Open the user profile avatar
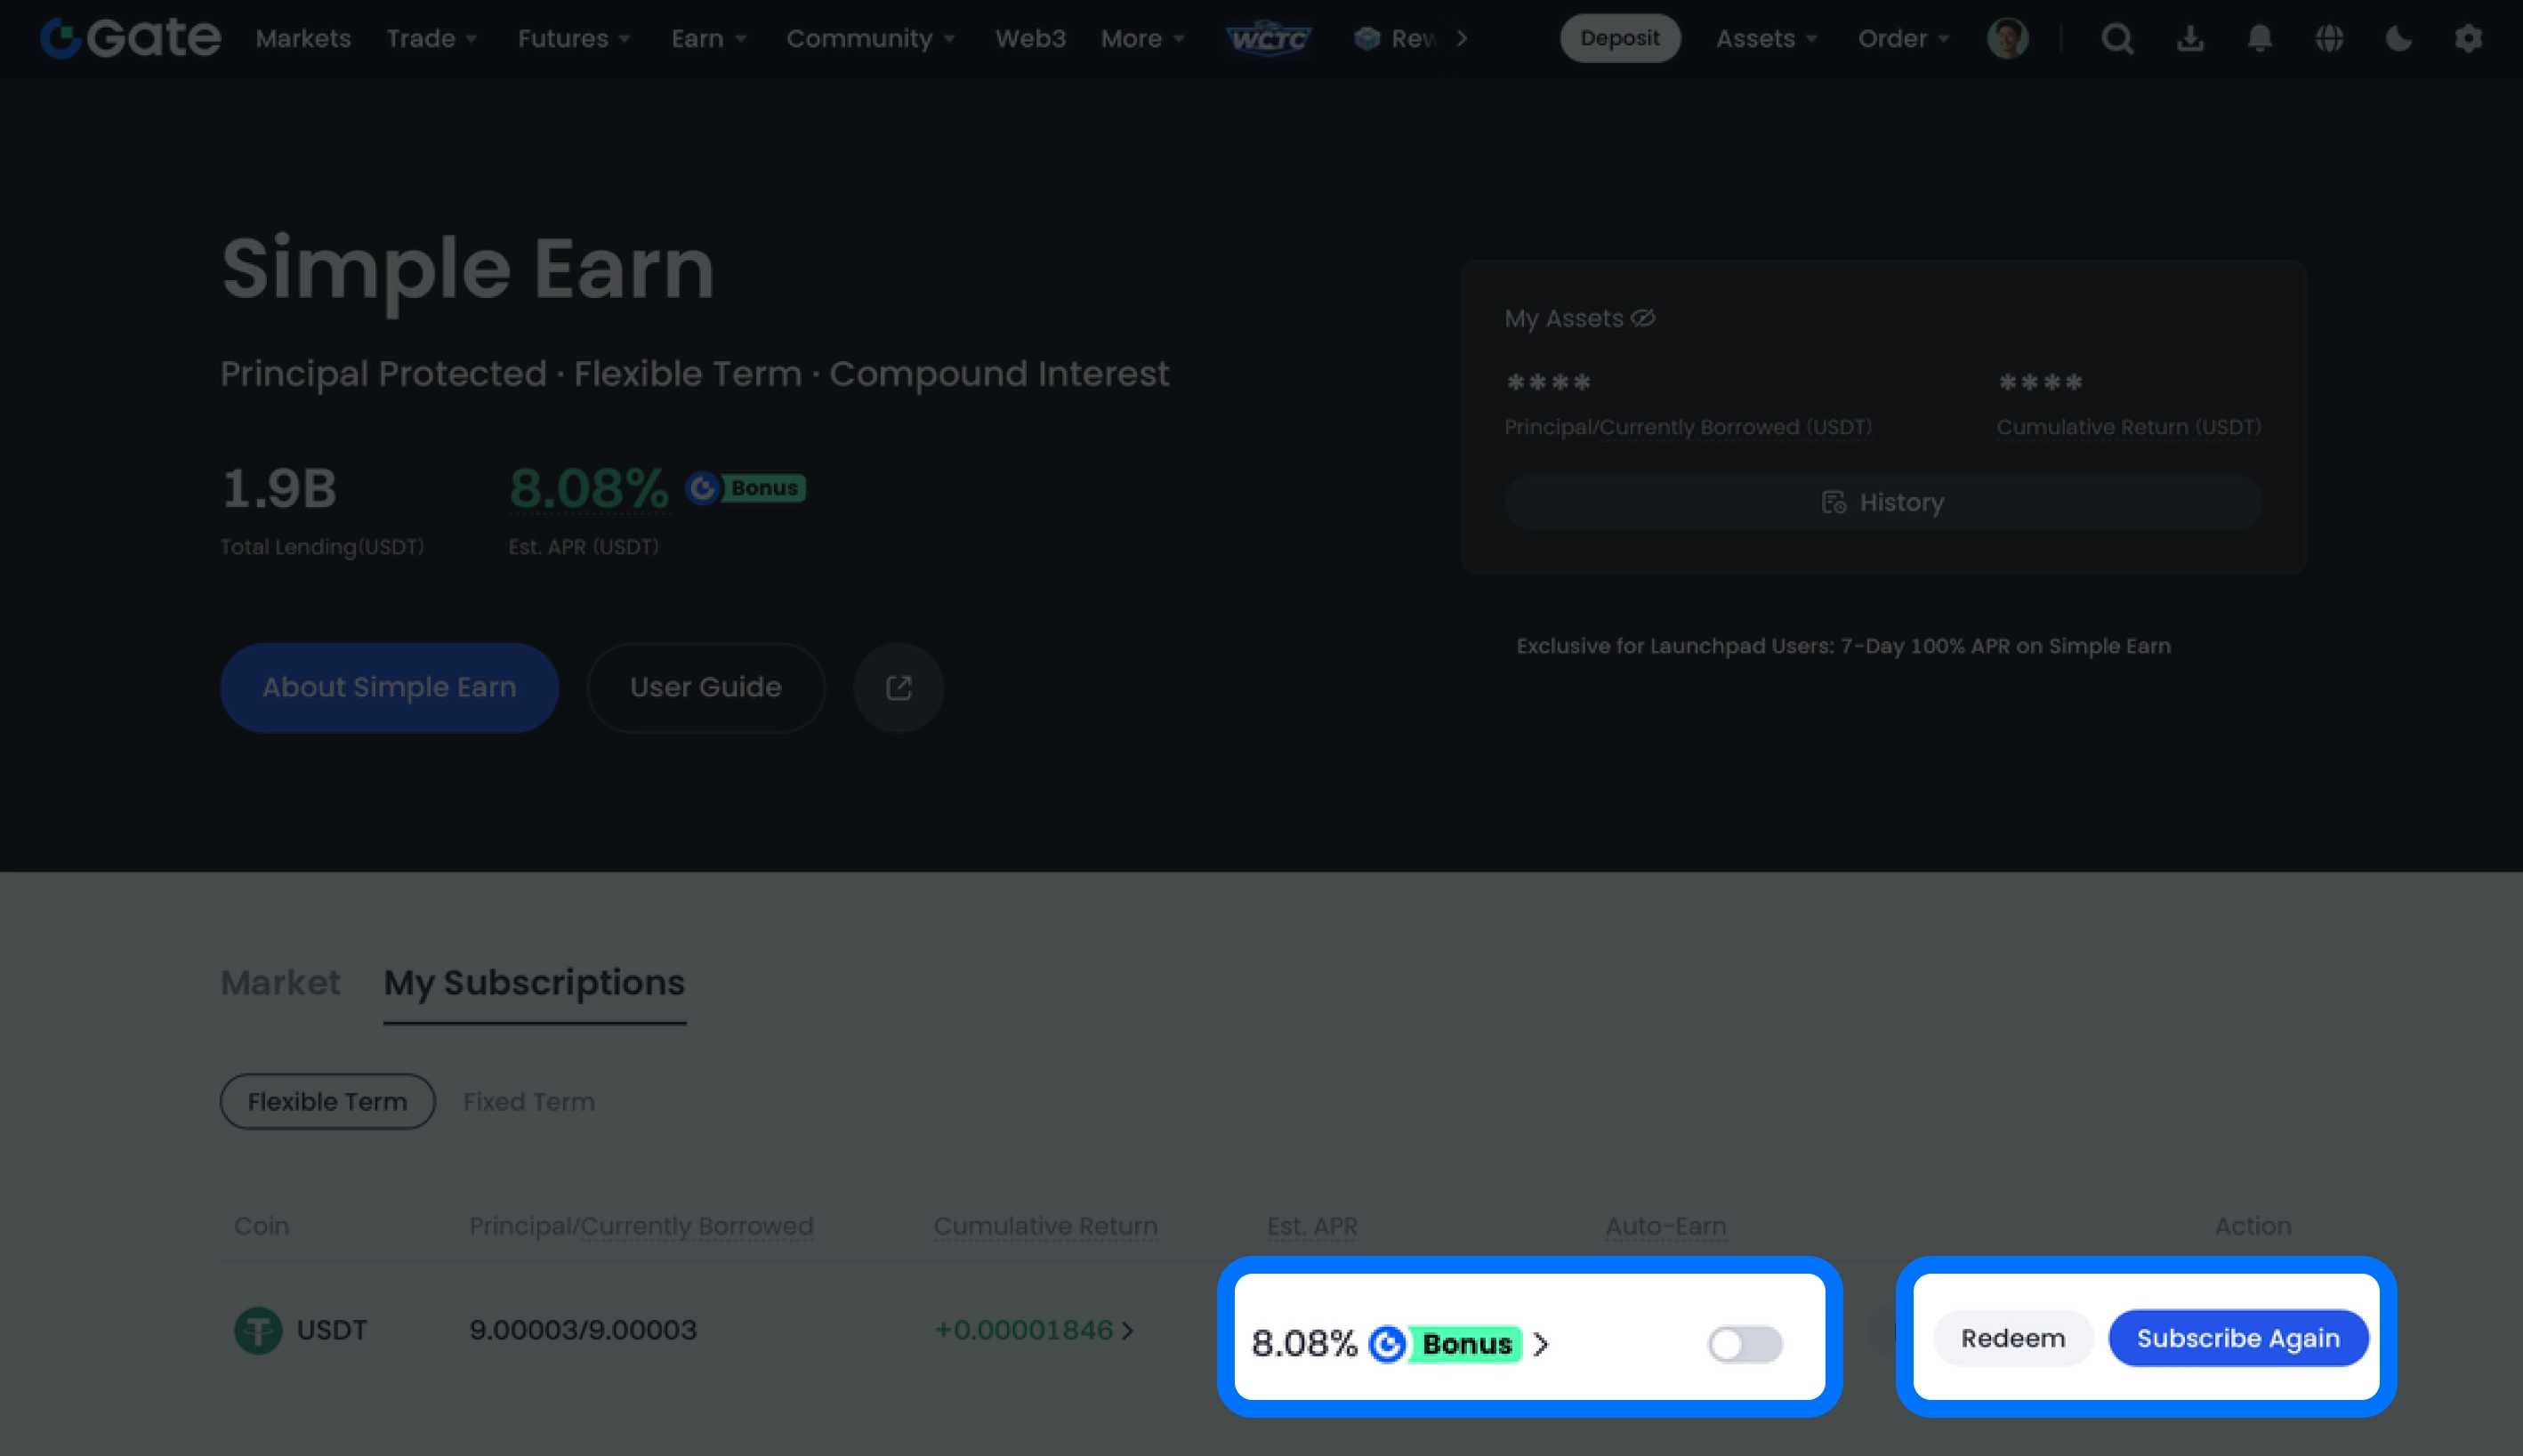 click(2007, 39)
